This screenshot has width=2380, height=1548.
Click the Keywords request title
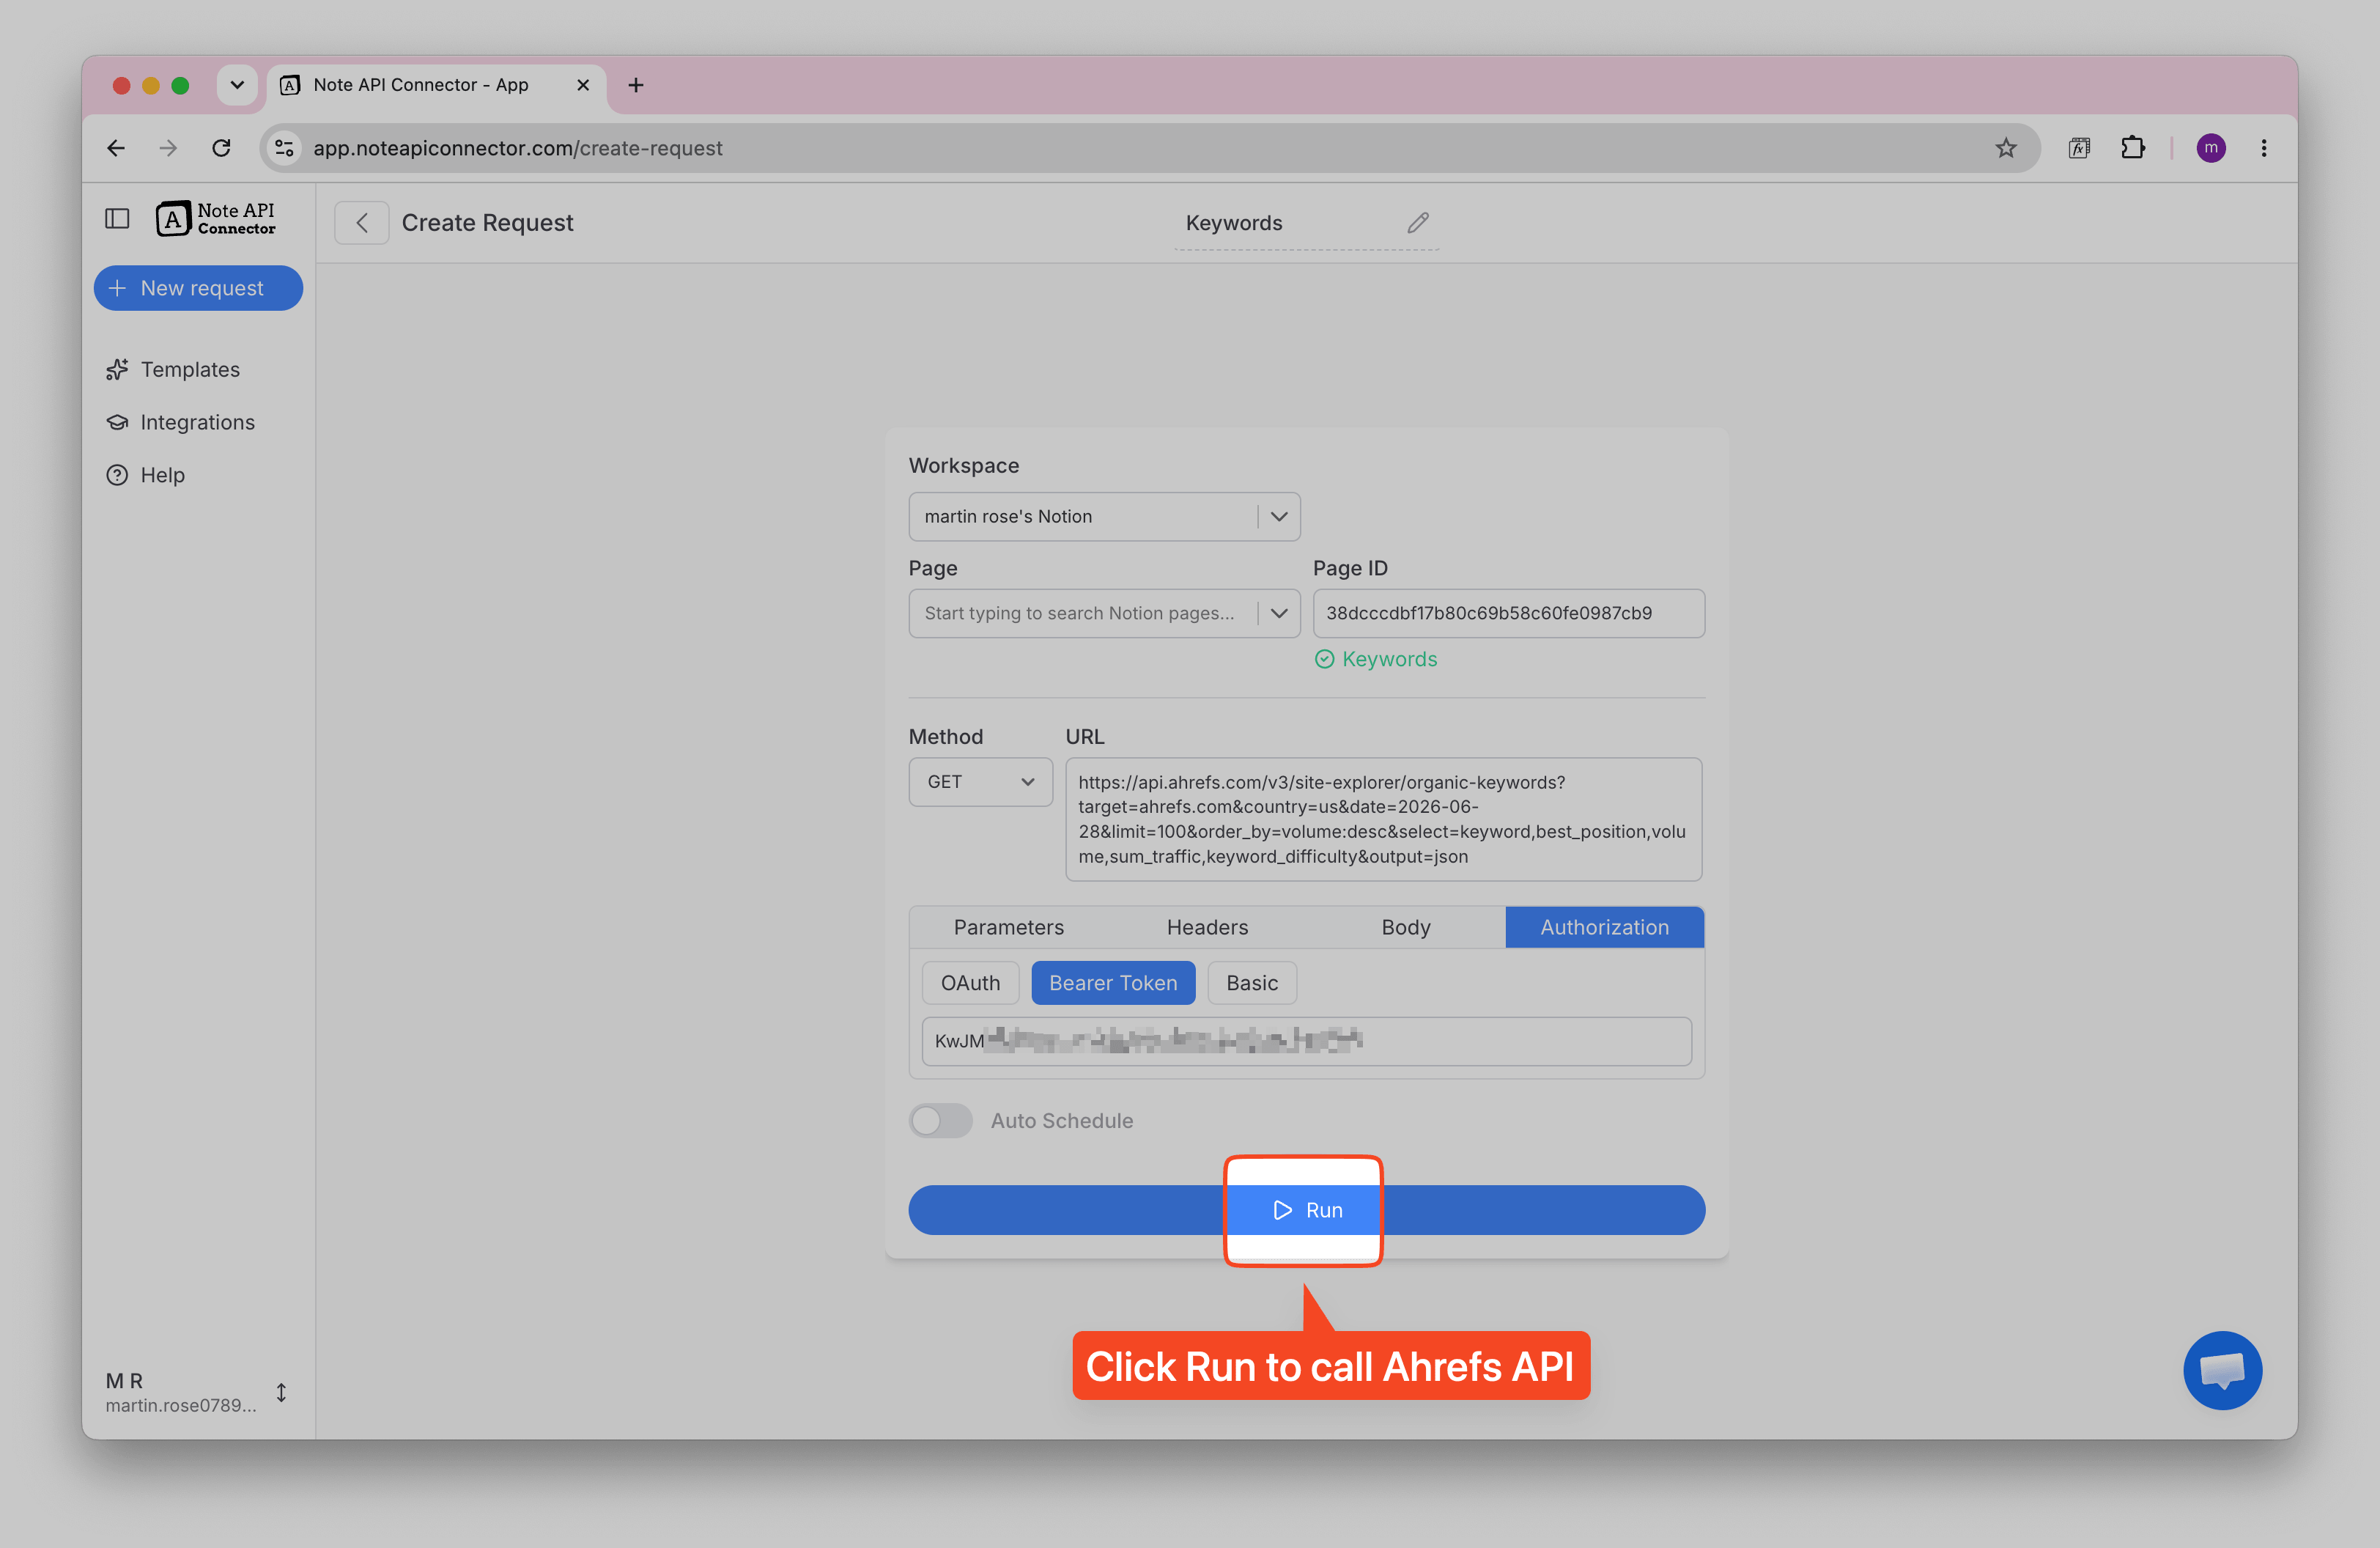click(1234, 223)
